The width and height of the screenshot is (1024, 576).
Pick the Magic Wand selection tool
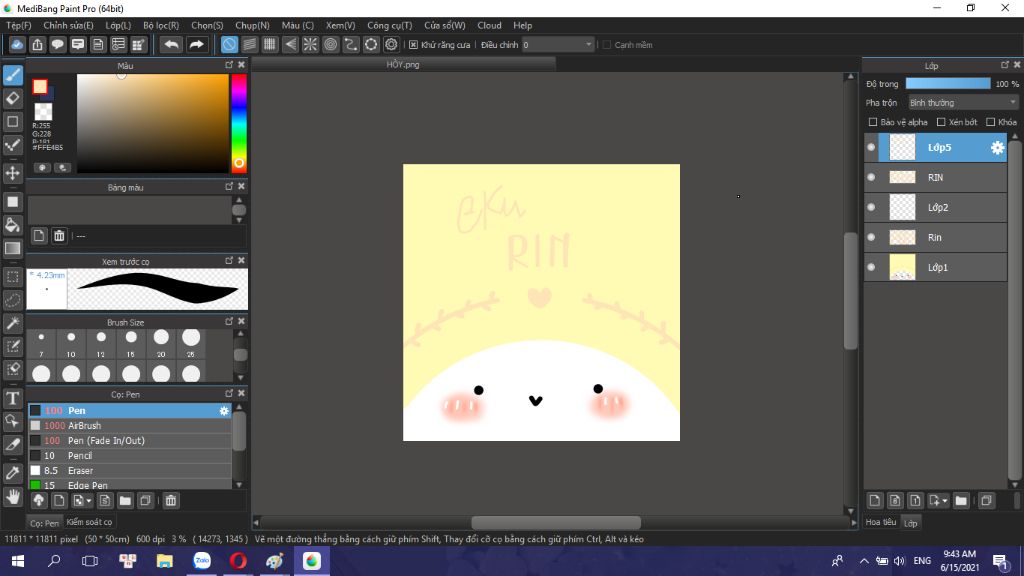tap(13, 323)
